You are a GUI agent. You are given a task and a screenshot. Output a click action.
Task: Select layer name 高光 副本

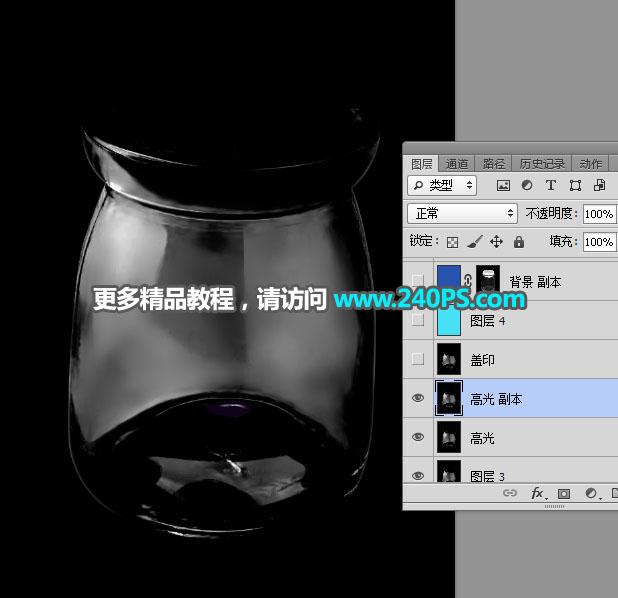pos(496,399)
